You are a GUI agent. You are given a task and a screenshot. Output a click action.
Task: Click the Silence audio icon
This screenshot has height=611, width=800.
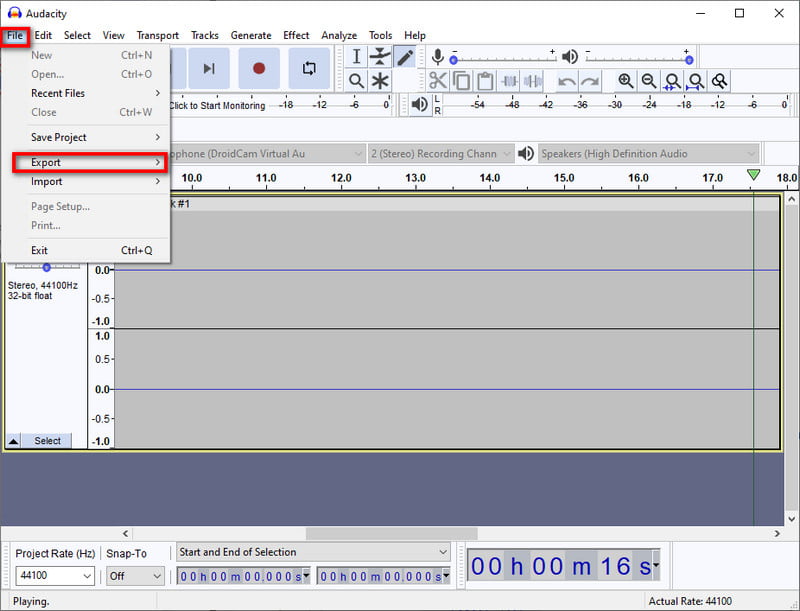(x=533, y=81)
